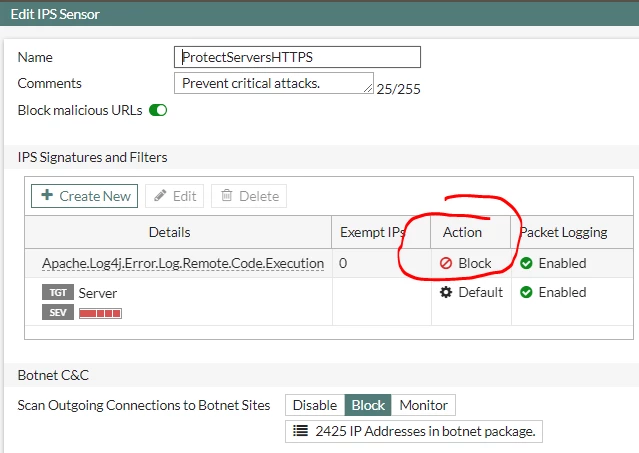Toggle the Block malicious URLs switch

pos(158,110)
